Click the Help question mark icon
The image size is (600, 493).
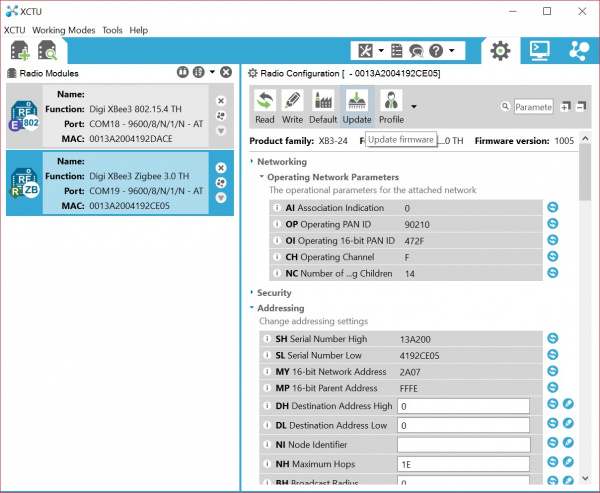436,51
